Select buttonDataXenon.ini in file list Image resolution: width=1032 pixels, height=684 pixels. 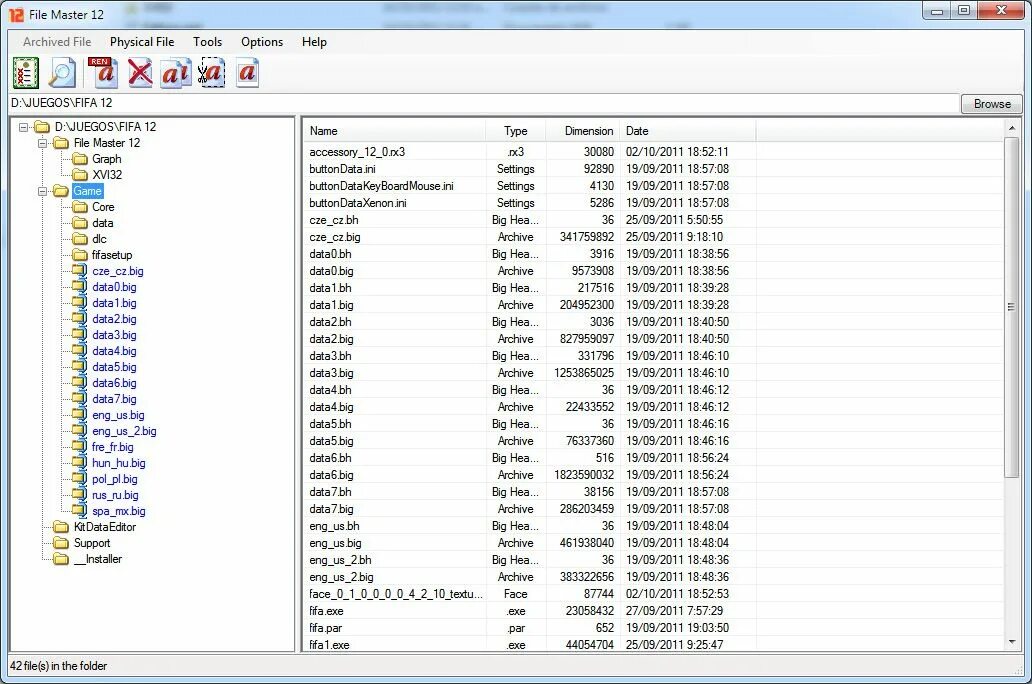pyautogui.click(x=358, y=203)
